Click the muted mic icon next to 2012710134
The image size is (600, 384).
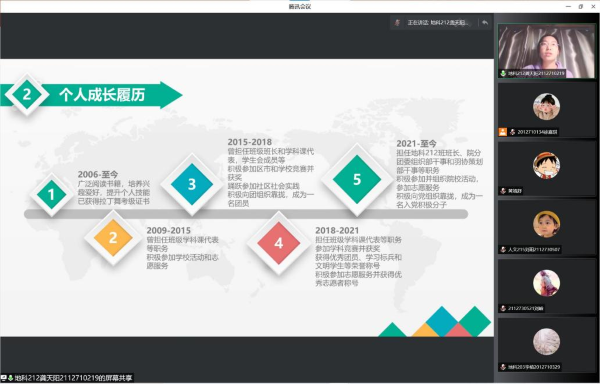[x=512, y=132]
